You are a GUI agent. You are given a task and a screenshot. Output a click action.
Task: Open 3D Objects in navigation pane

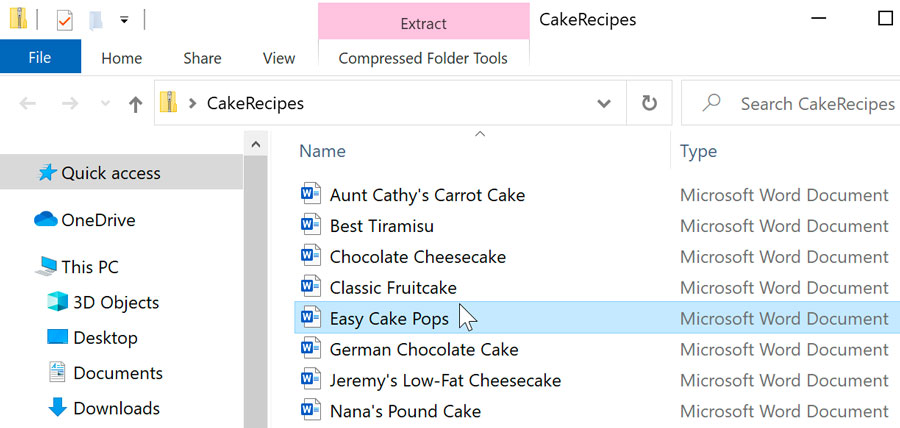click(116, 302)
